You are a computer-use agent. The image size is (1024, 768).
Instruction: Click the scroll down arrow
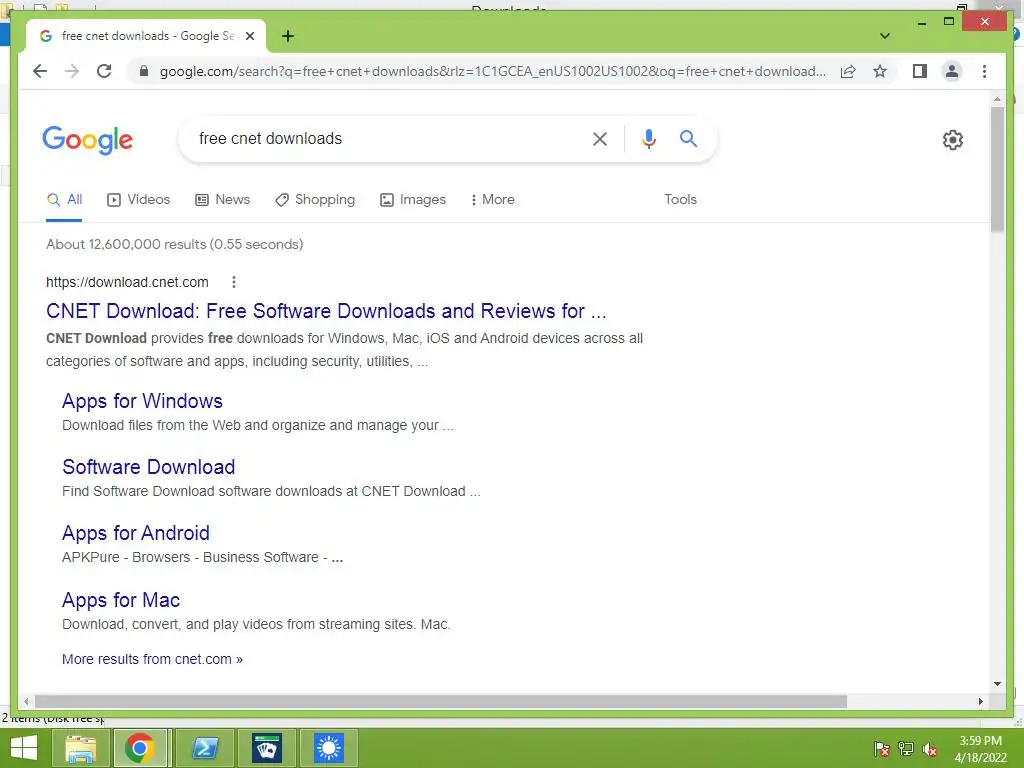pyautogui.click(x=997, y=684)
